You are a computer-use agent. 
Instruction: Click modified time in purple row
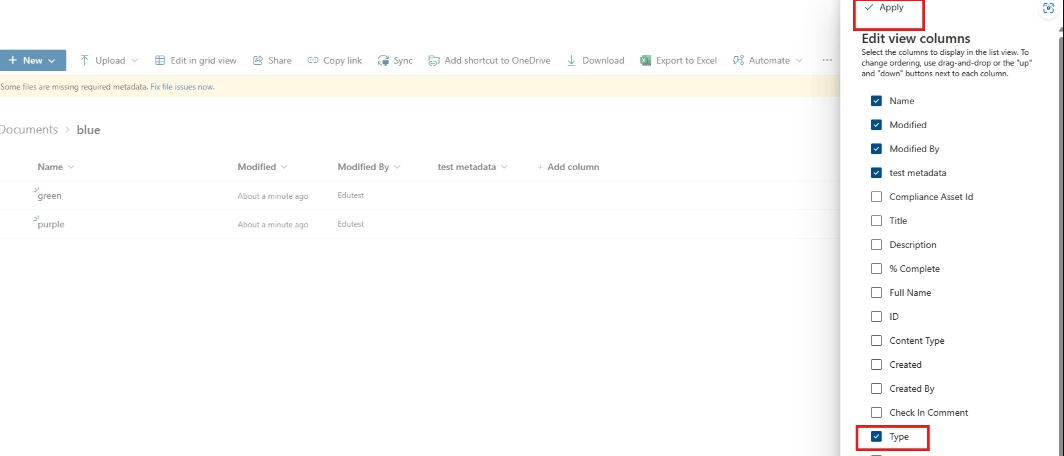click(x=273, y=225)
